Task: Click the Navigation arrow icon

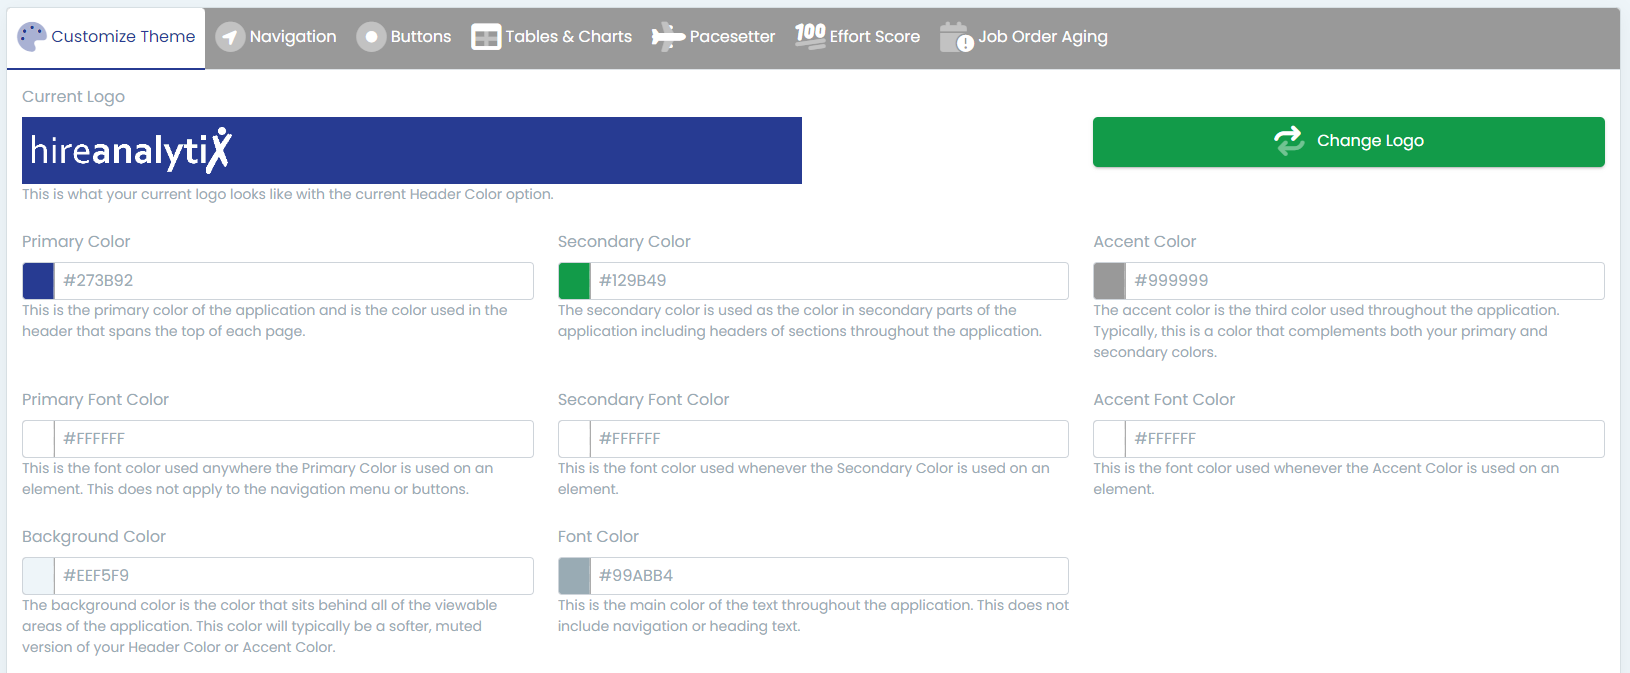Action: (x=230, y=37)
